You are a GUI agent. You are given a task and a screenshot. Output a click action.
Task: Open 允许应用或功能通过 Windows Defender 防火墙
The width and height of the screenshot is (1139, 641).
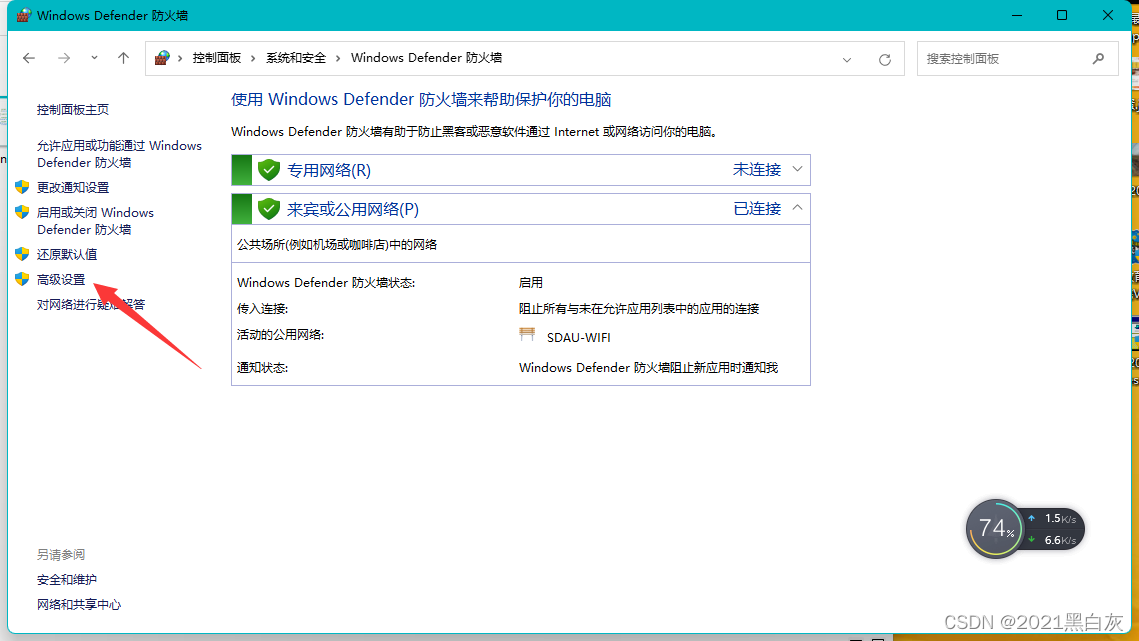tap(119, 154)
